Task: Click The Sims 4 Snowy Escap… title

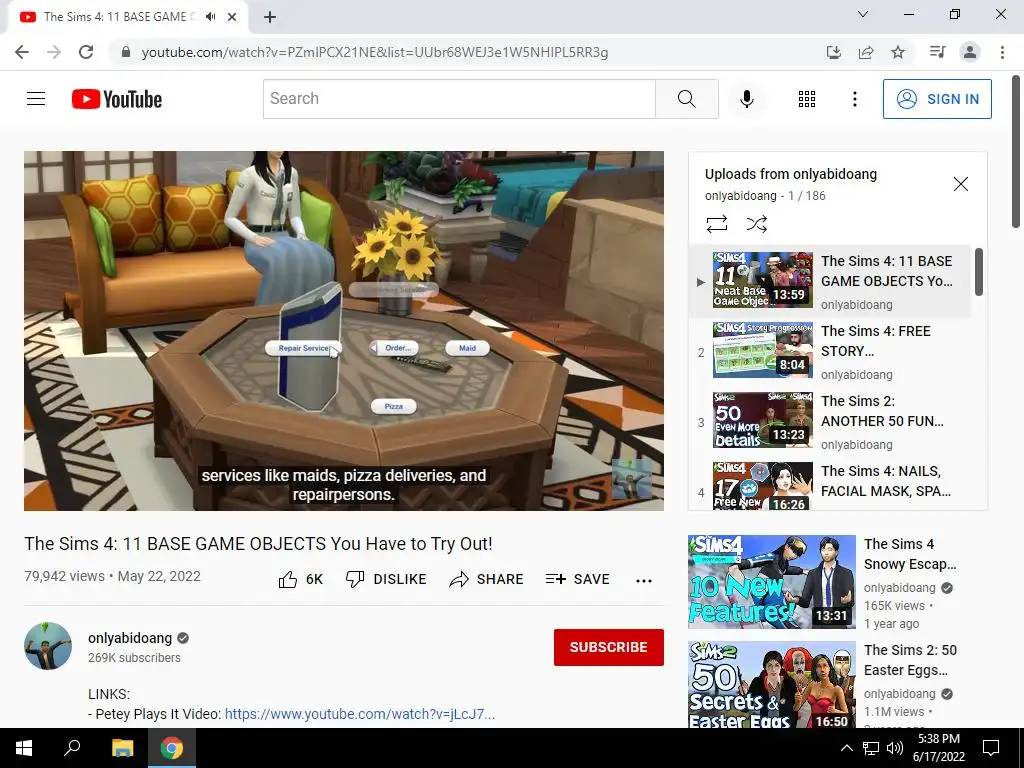Action: 910,554
